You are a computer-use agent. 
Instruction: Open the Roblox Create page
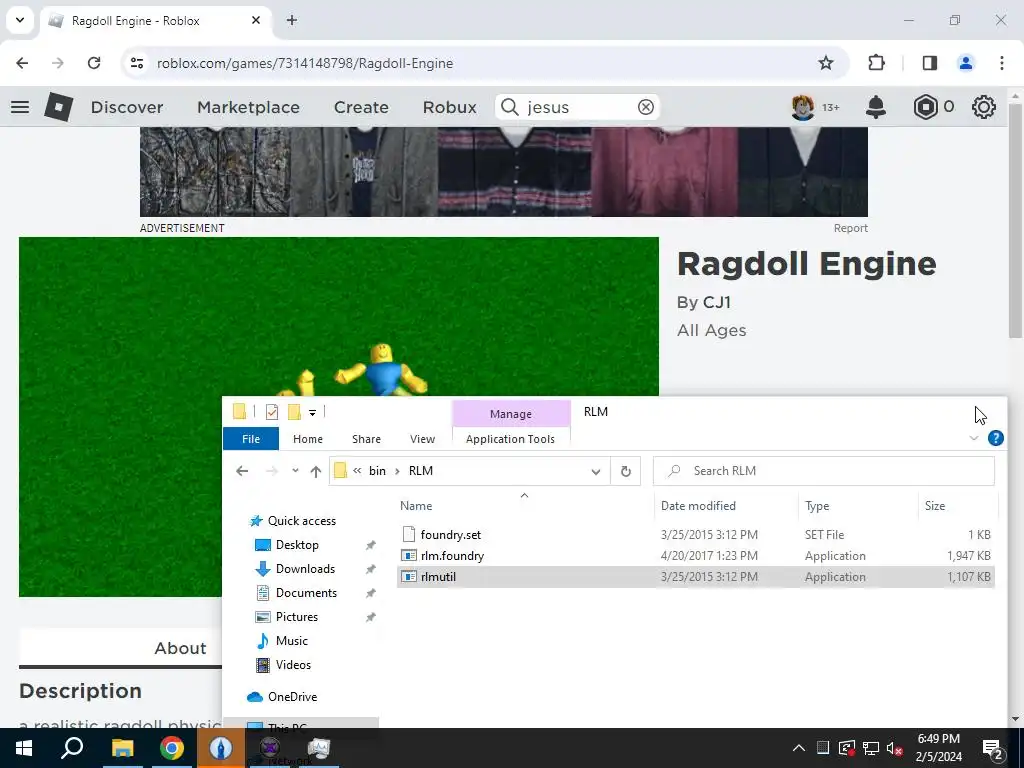[361, 107]
